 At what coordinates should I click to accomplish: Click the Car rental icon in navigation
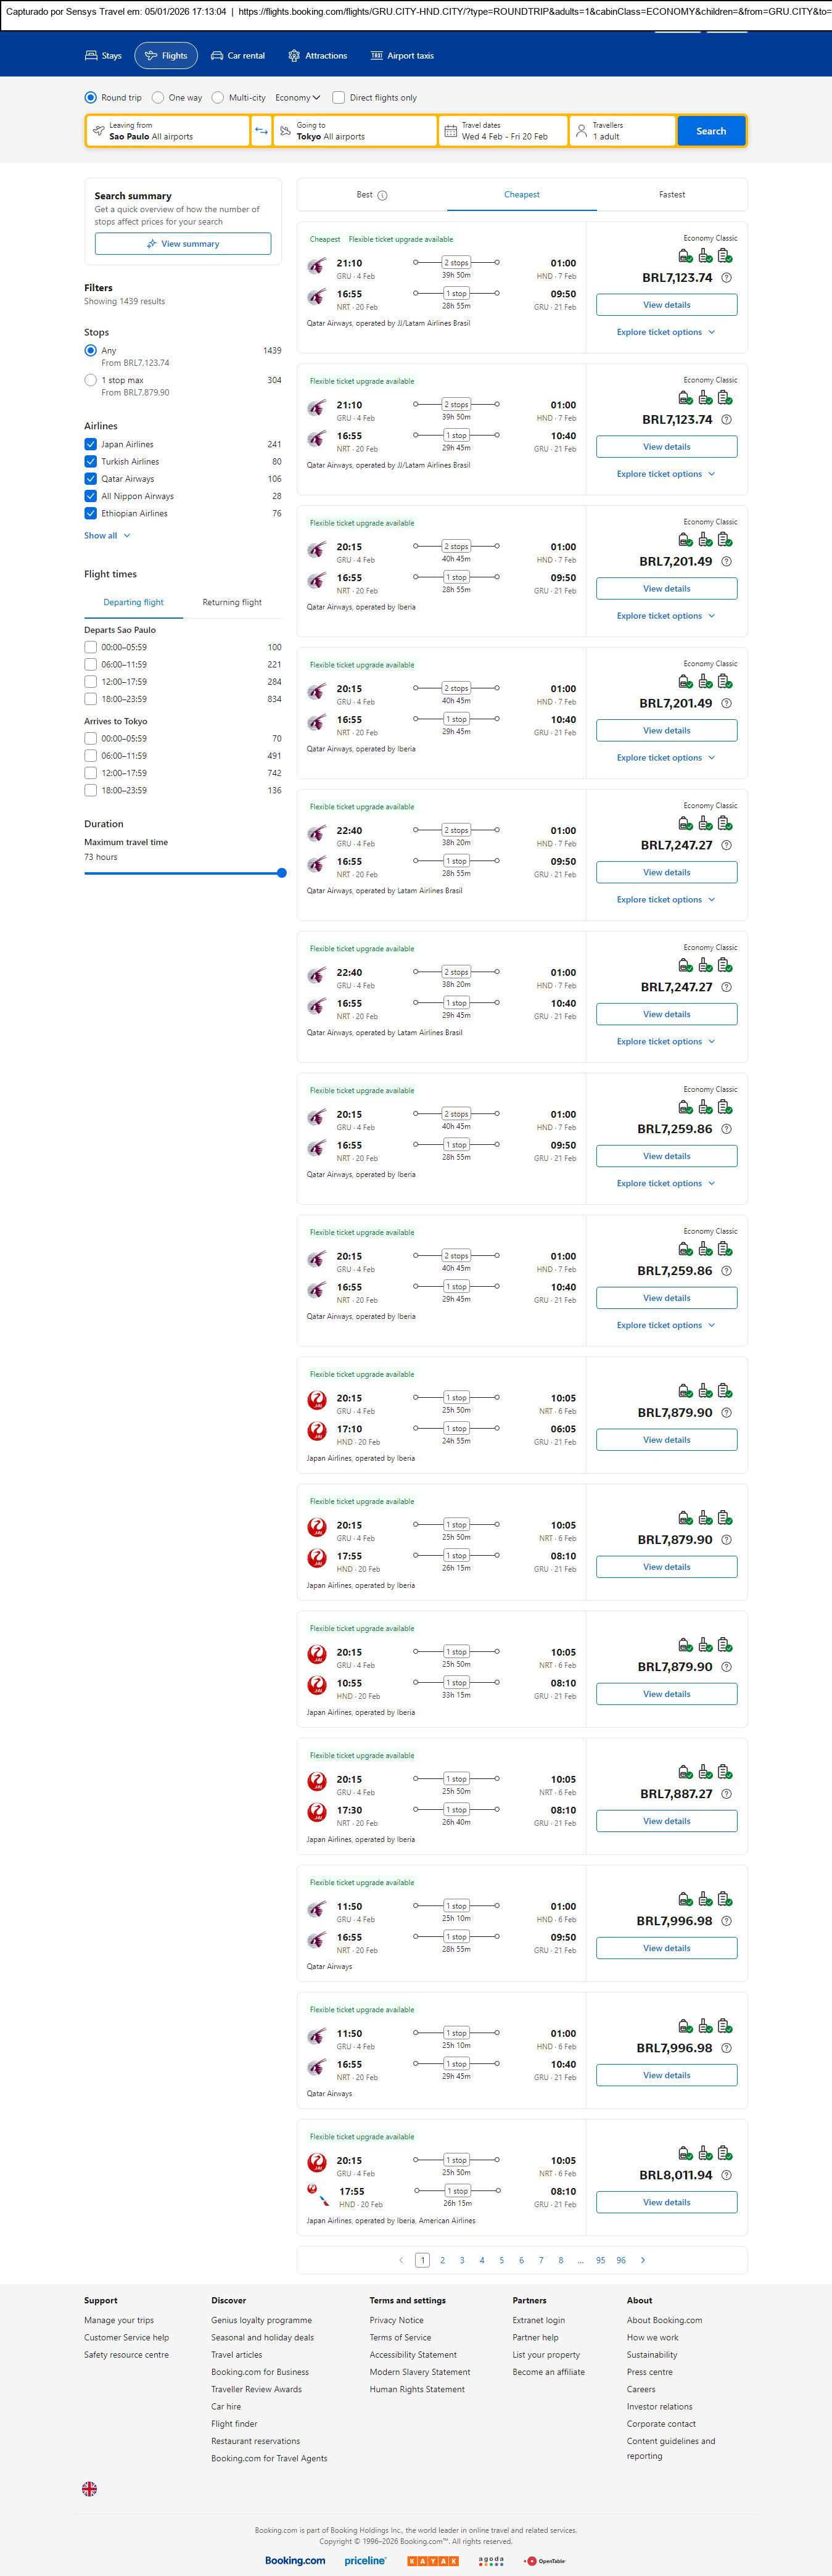[217, 56]
